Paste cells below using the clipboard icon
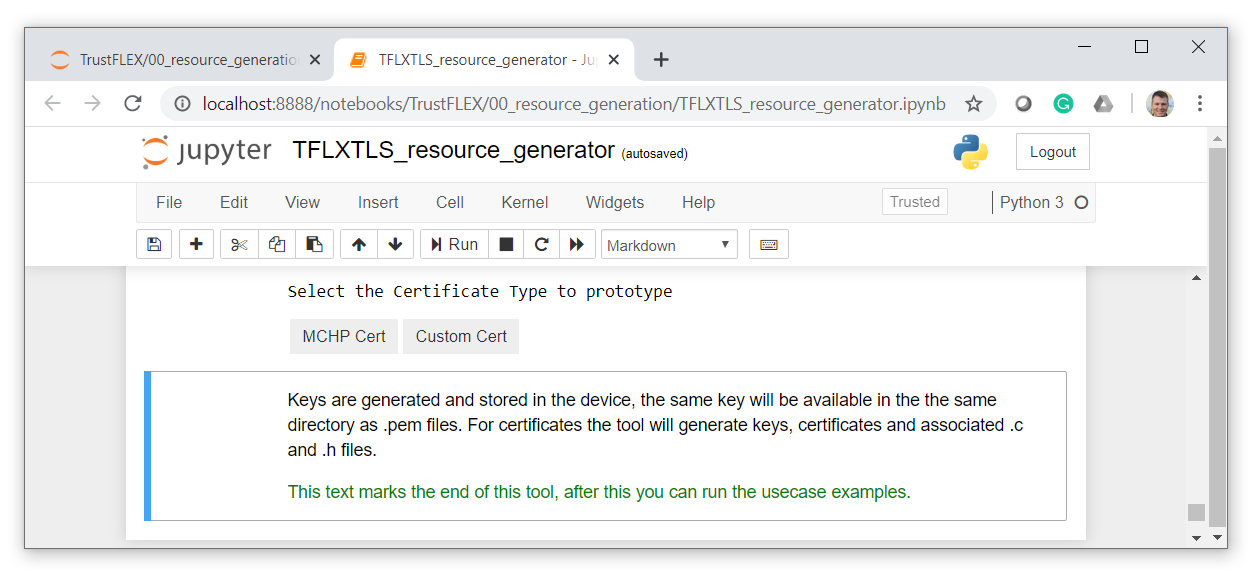The image size is (1256, 575). (x=314, y=245)
